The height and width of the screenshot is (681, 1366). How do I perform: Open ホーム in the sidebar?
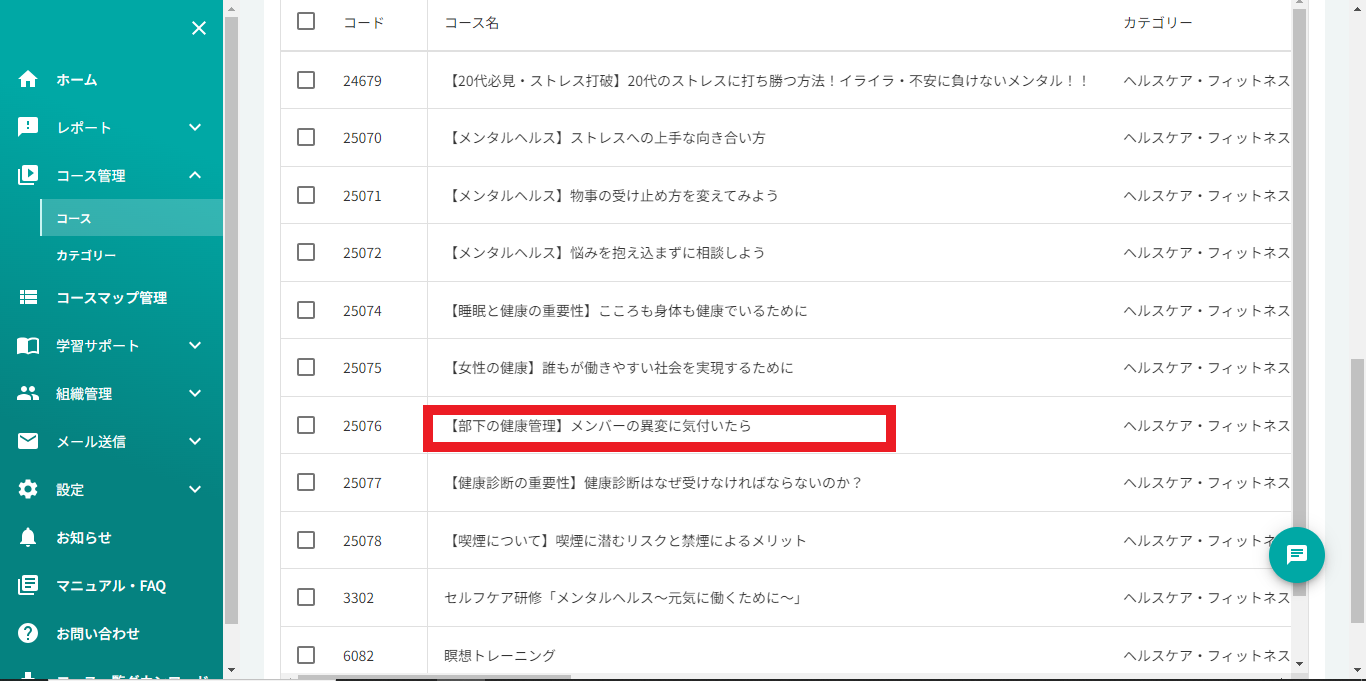77,79
